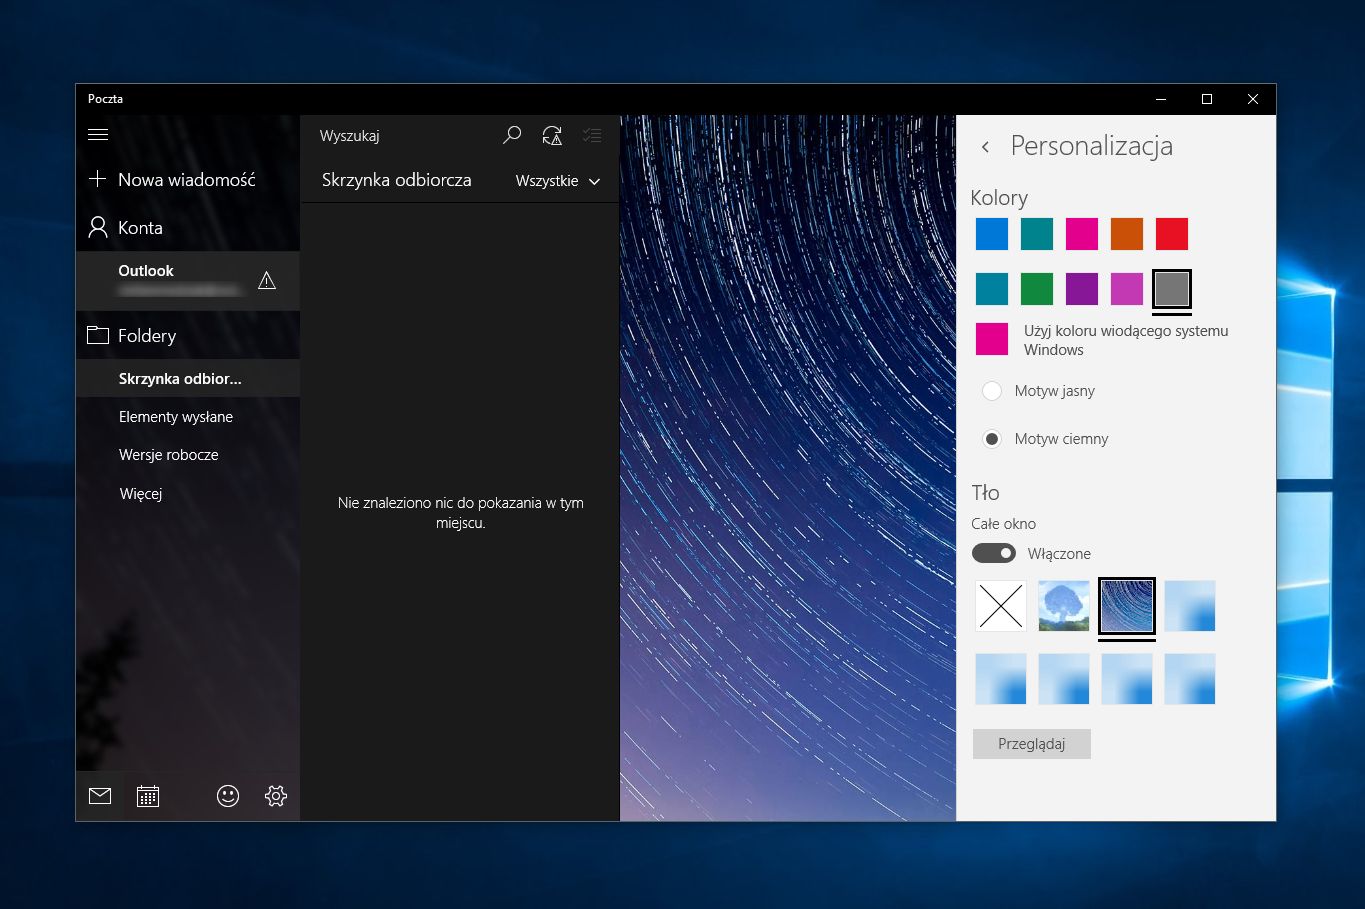Go back from Personalizacja with the arrow
This screenshot has height=909, width=1365.
pyautogui.click(x=985, y=147)
